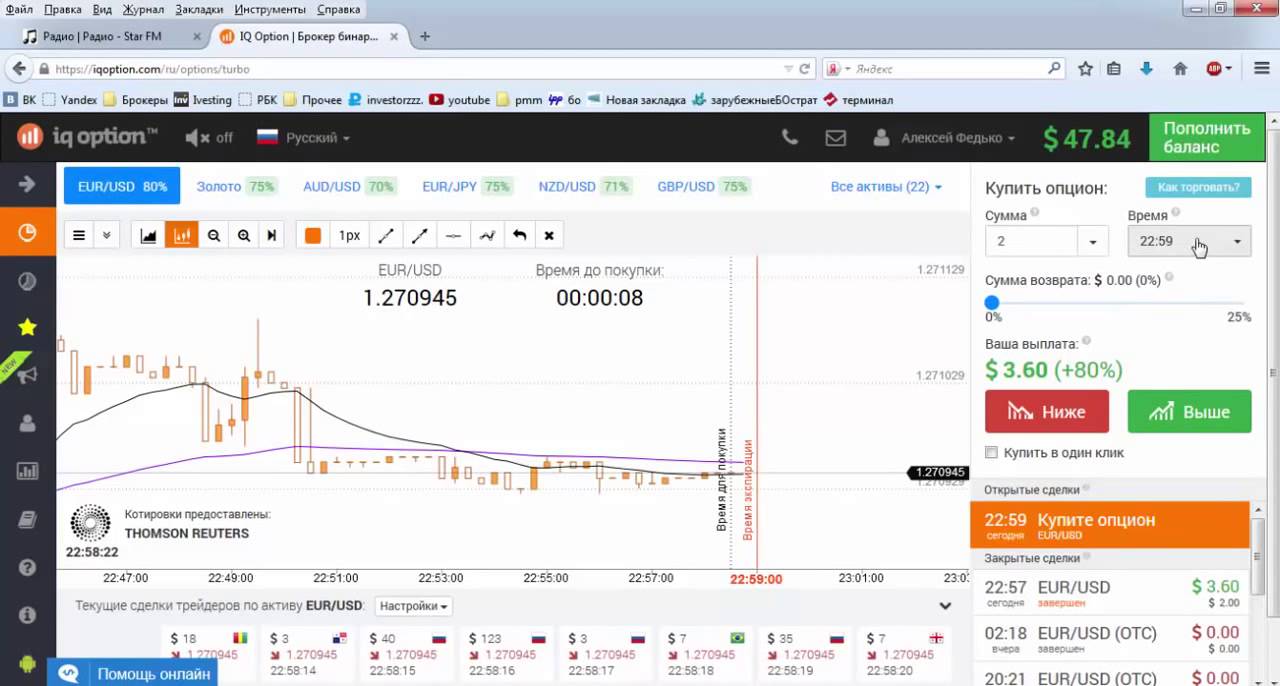Zoom in the chart with magnifier plus
Viewport: 1280px width, 686px height.
tap(244, 236)
